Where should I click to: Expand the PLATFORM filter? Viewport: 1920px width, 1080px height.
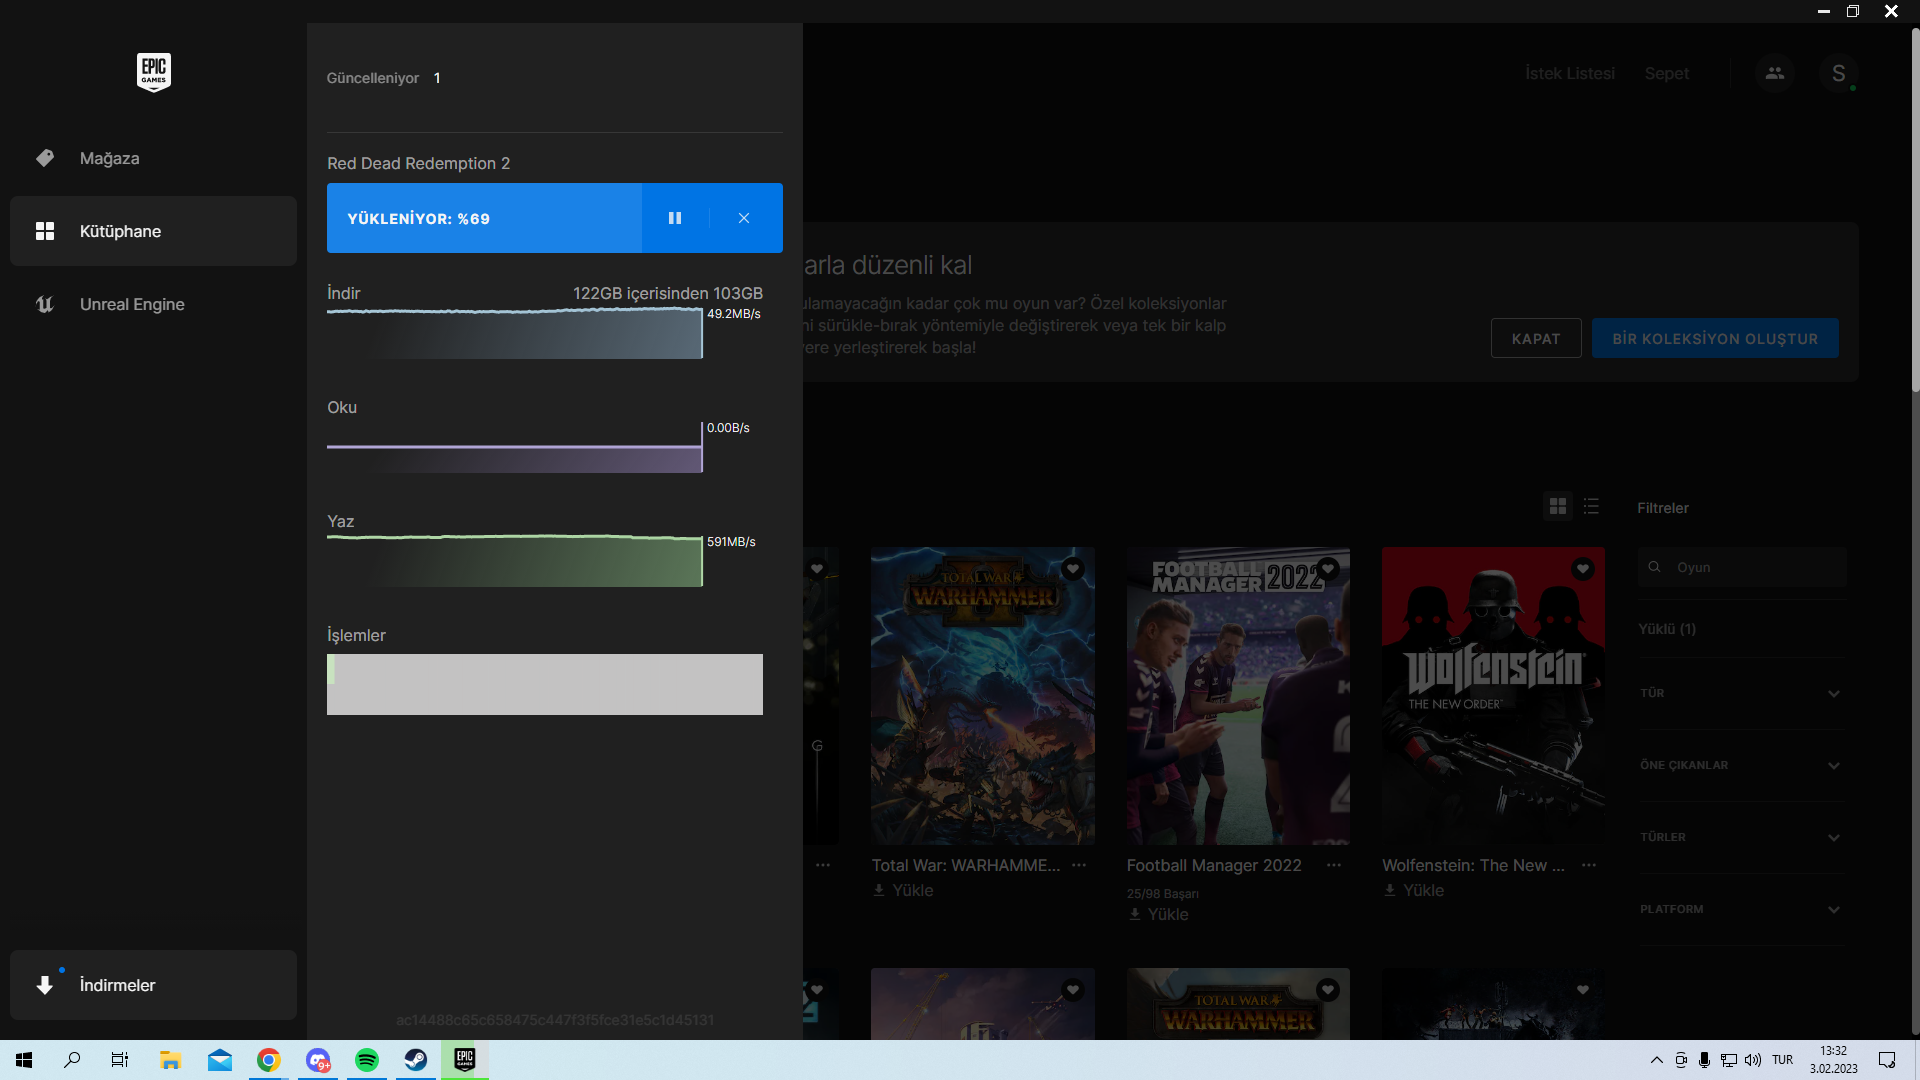[1741, 909]
